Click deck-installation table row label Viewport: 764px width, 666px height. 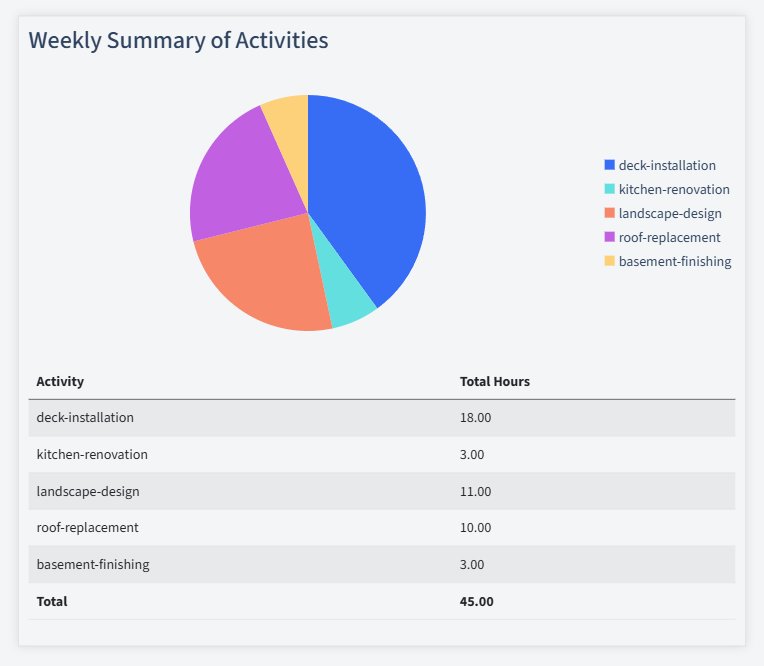click(x=85, y=418)
